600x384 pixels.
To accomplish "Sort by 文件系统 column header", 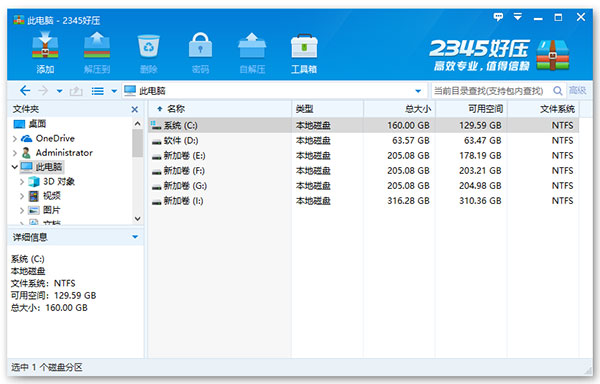I will (x=543, y=109).
